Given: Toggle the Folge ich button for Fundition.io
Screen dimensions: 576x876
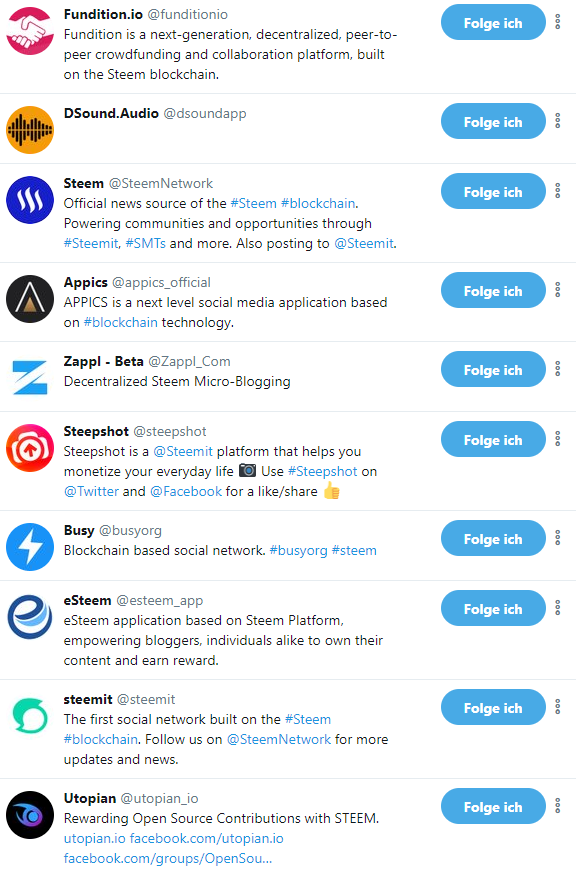Looking at the screenshot, I should [x=493, y=22].
